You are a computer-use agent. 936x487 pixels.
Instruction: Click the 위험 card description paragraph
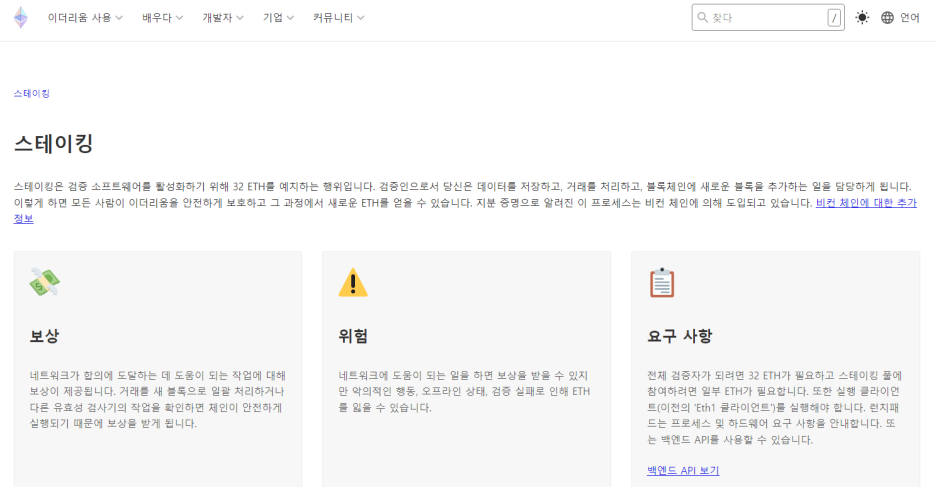pos(464,392)
